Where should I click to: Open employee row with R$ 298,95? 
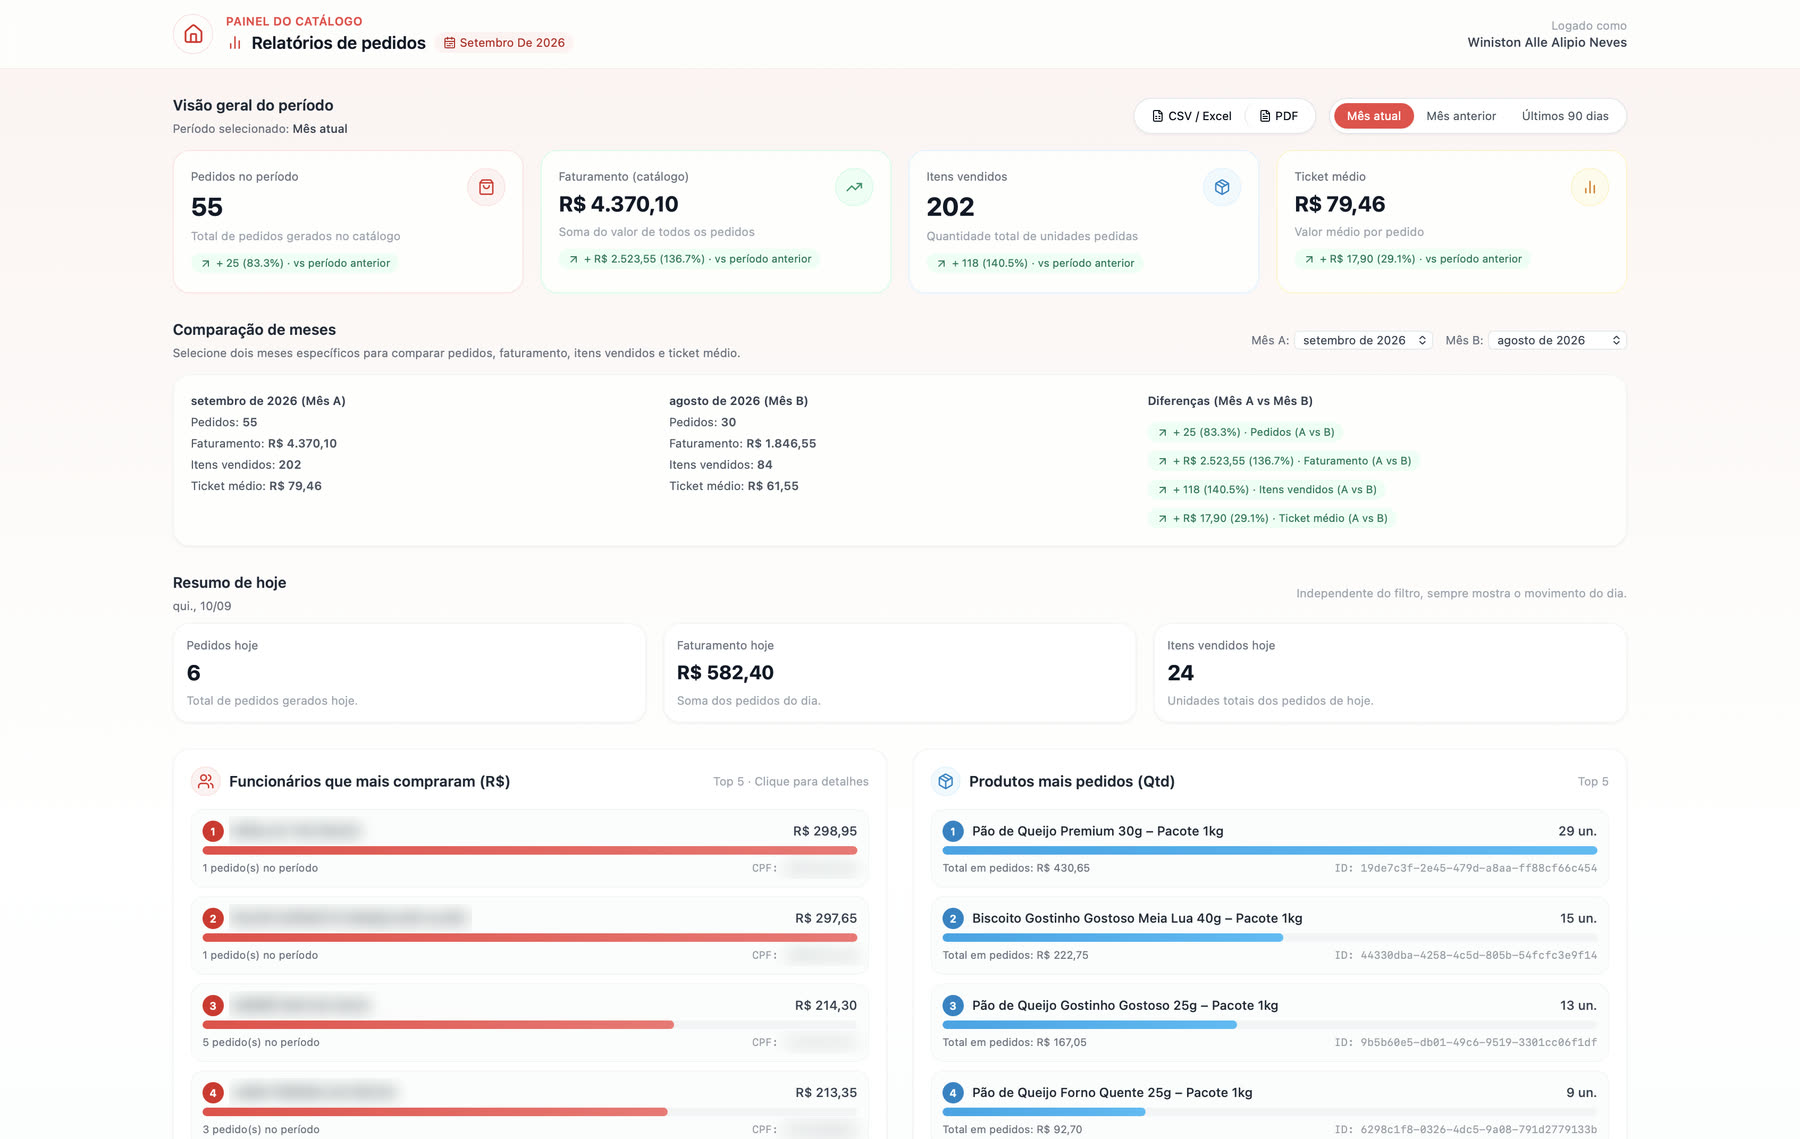(530, 848)
